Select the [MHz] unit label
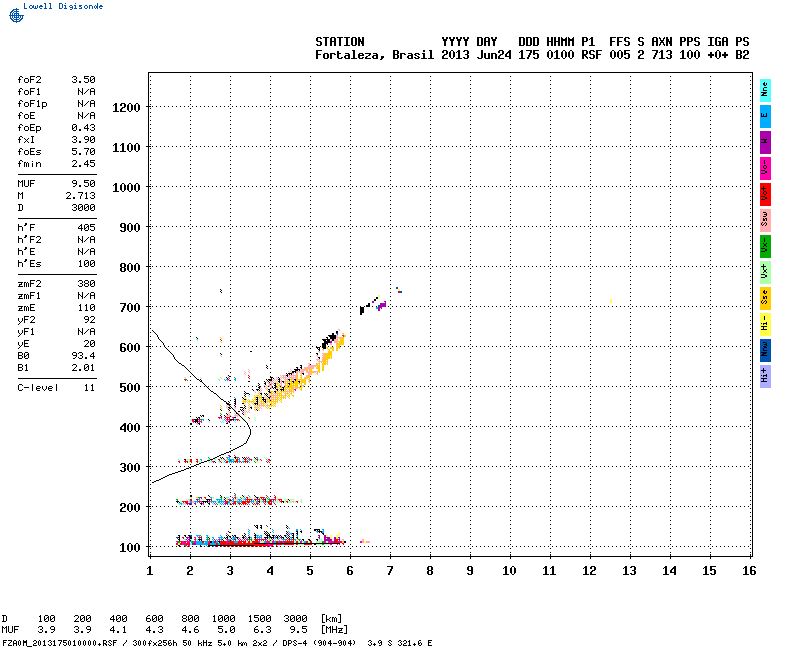The width and height of the screenshot is (800, 650). click(x=334, y=630)
